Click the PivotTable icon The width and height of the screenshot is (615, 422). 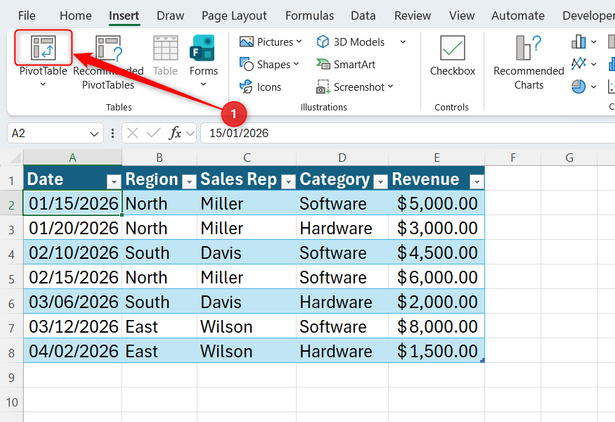click(43, 47)
